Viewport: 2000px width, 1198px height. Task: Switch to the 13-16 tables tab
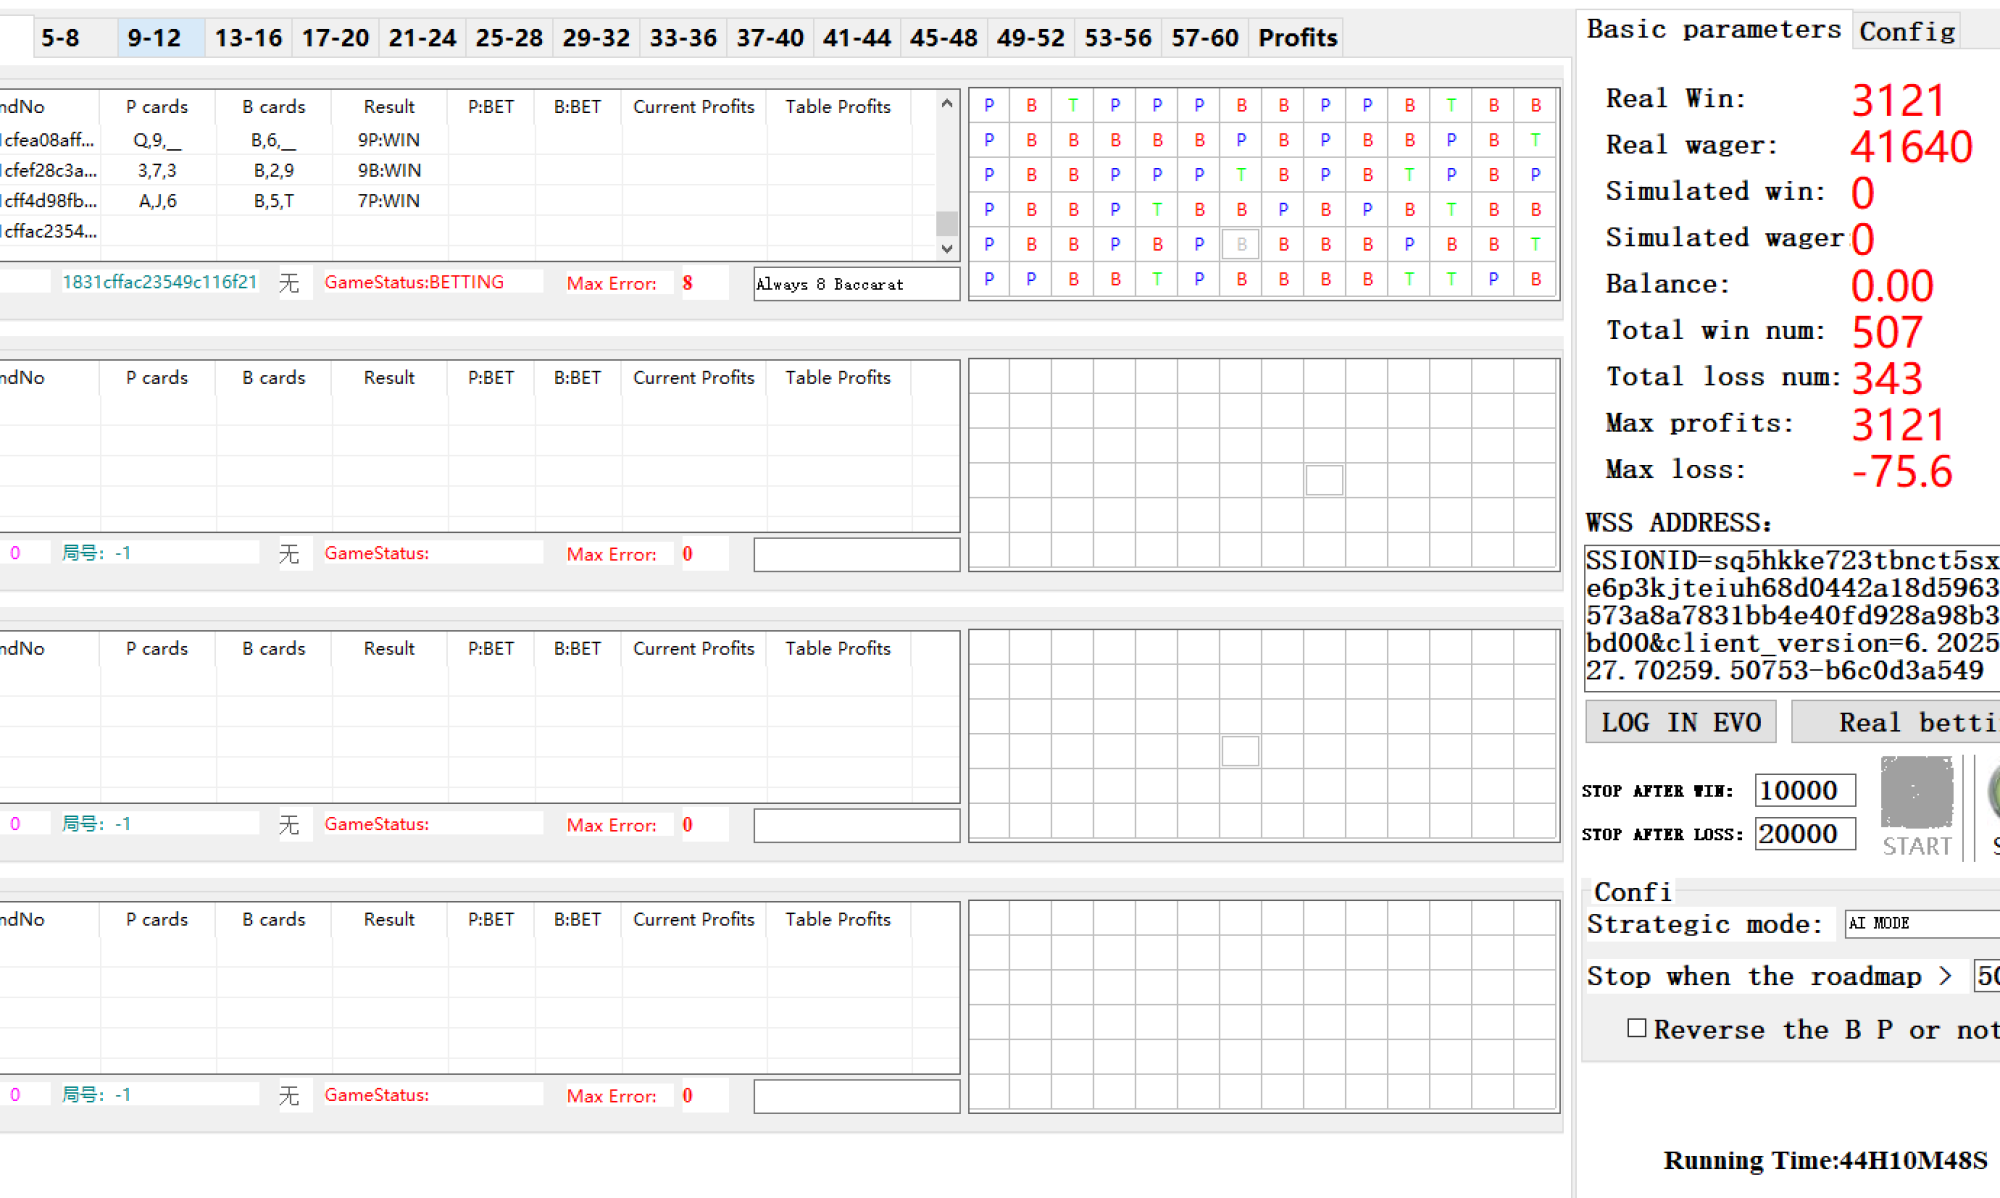tap(248, 38)
